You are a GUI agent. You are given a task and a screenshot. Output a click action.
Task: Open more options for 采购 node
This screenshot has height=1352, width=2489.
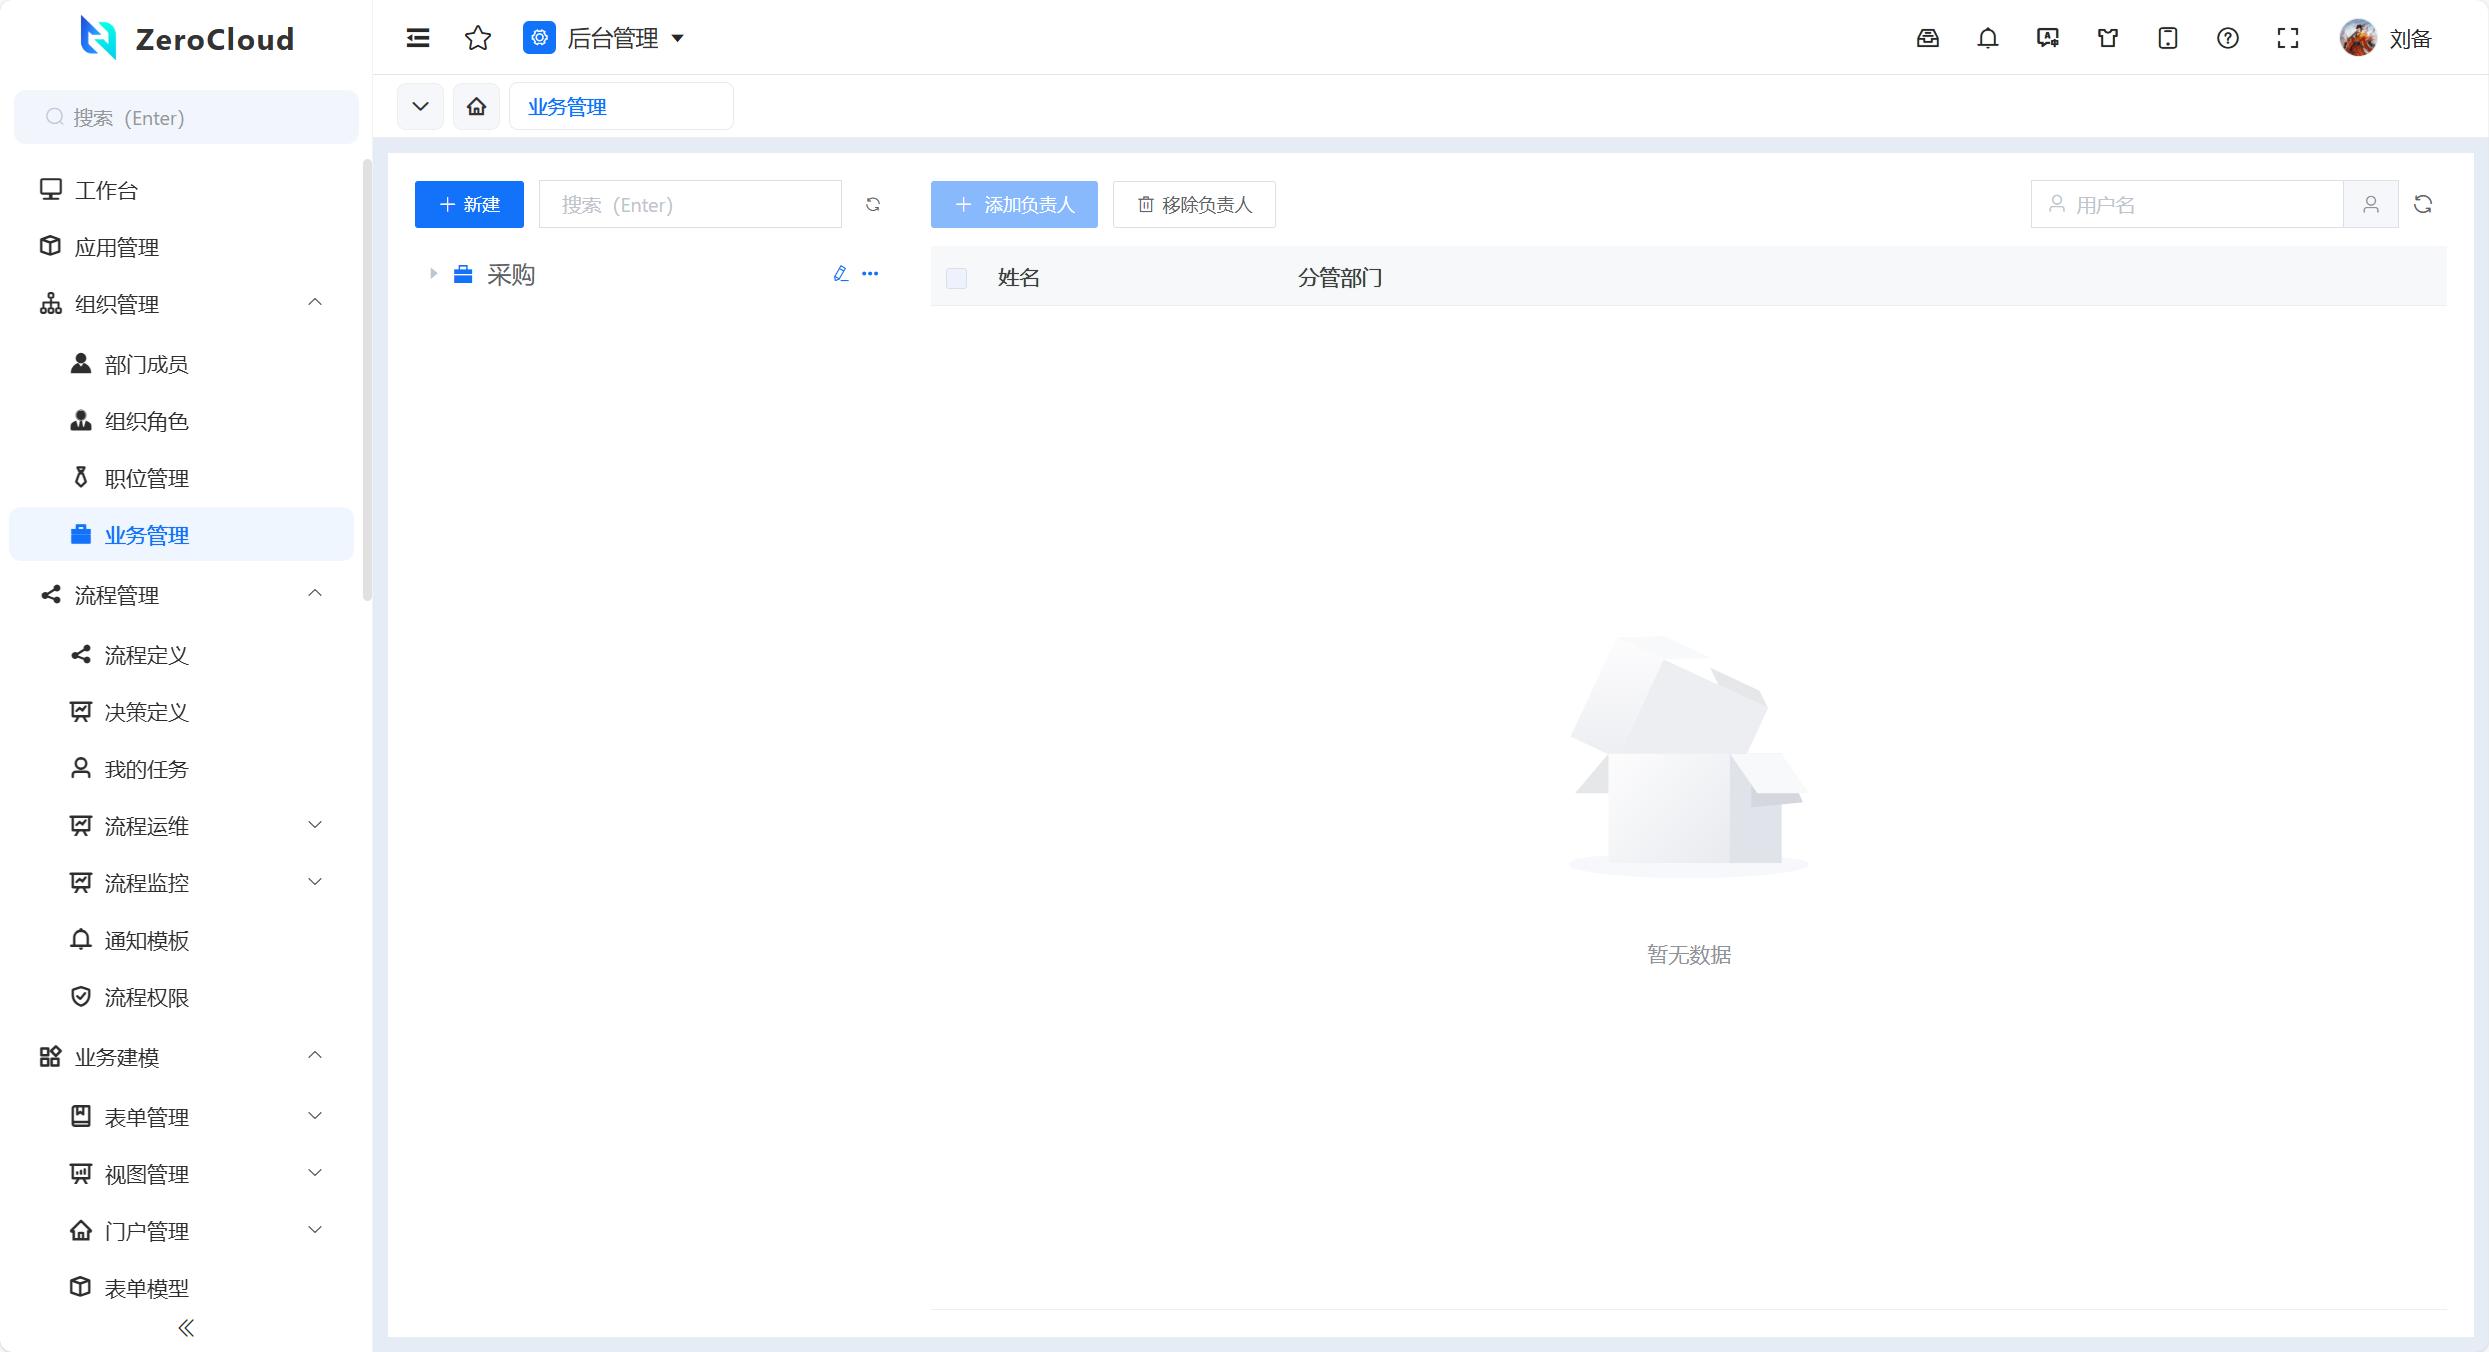[870, 273]
